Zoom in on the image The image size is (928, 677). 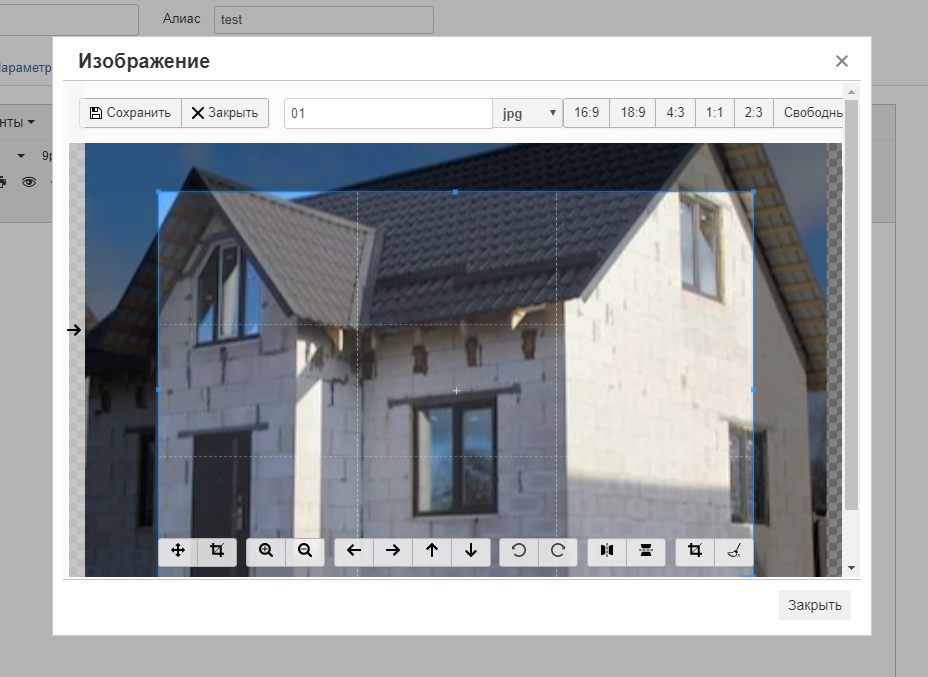point(266,551)
